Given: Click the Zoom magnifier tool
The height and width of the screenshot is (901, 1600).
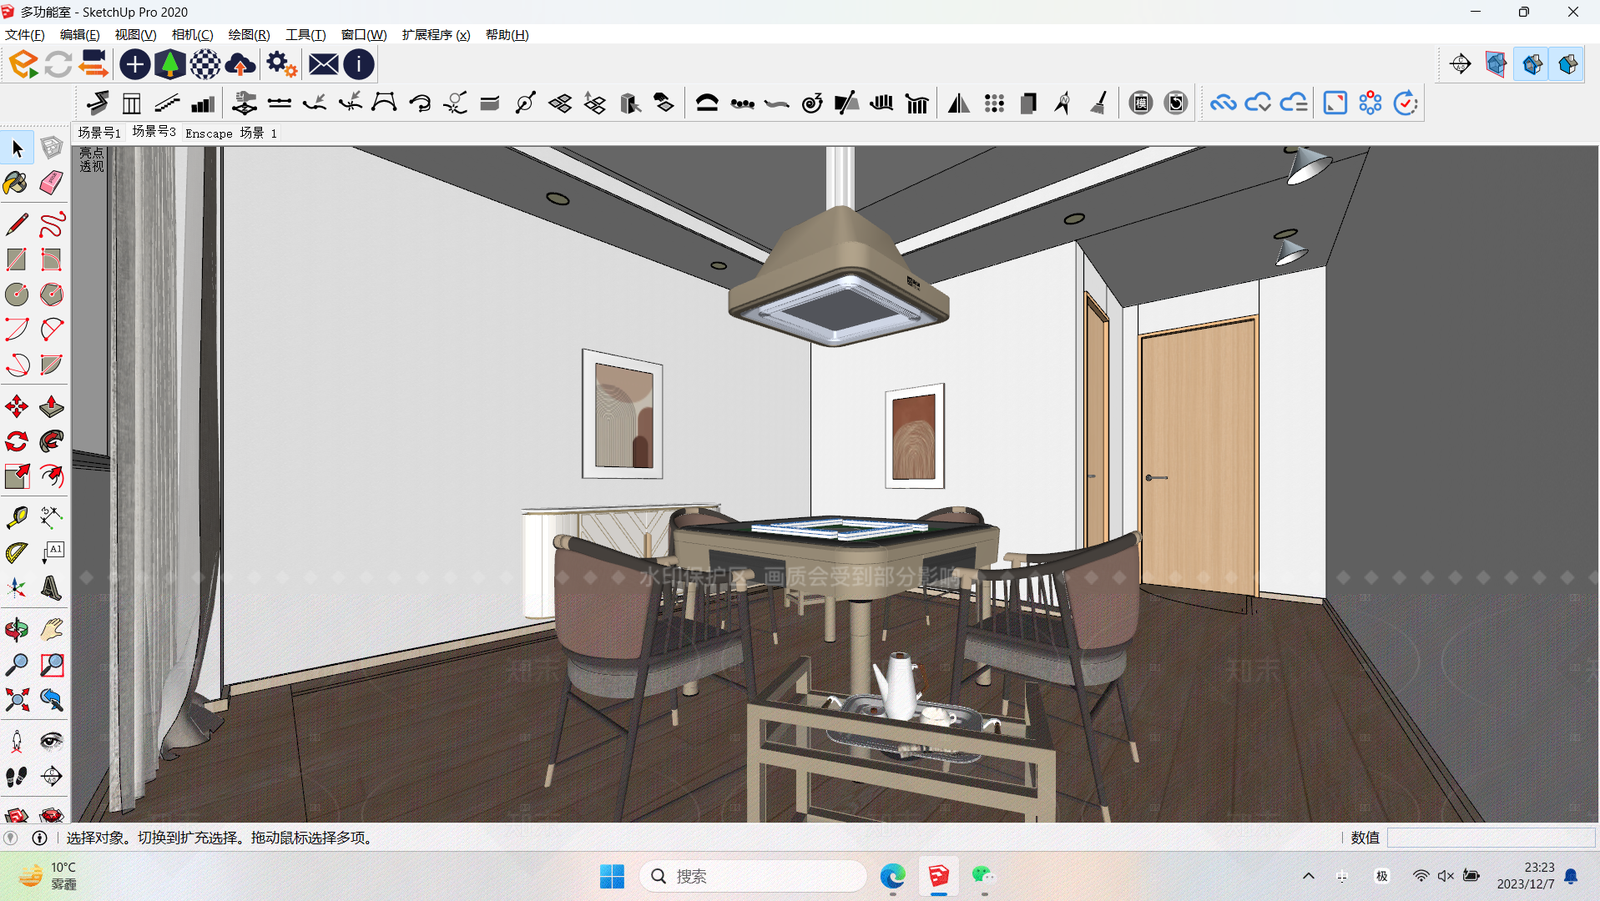Looking at the screenshot, I should tap(17, 664).
